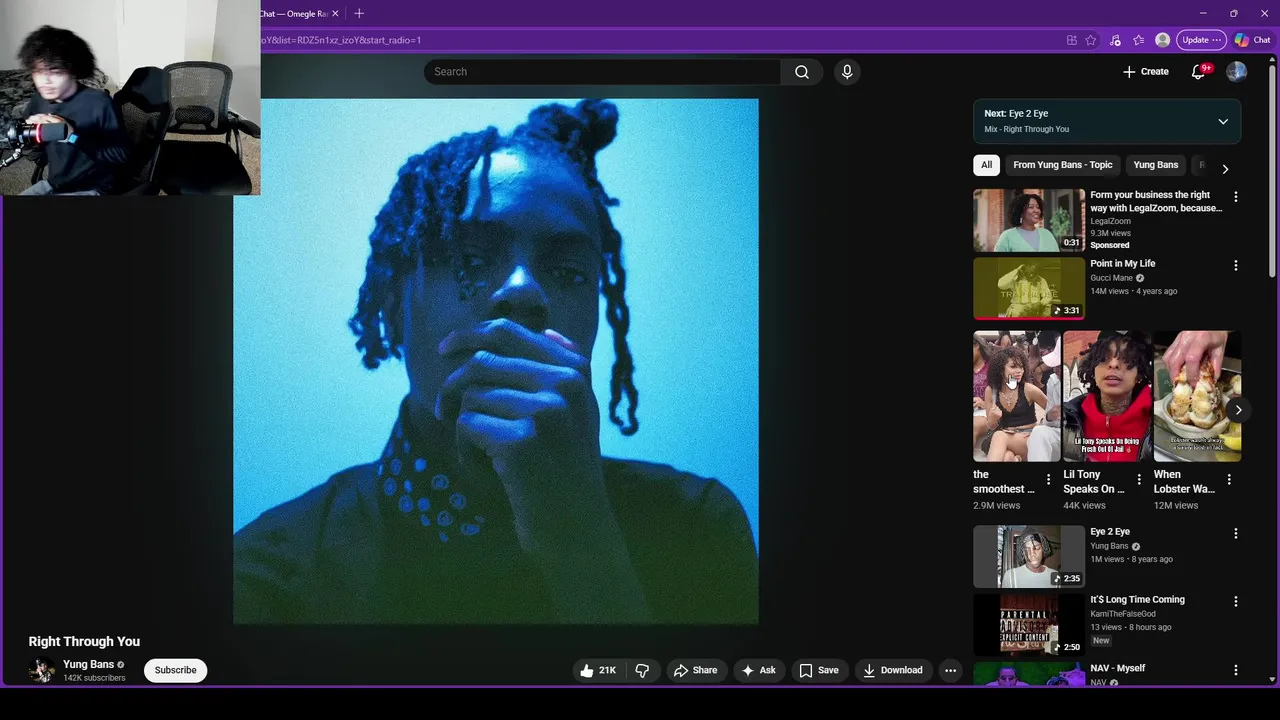
Task: Open the Create menu
Action: pos(1145,72)
